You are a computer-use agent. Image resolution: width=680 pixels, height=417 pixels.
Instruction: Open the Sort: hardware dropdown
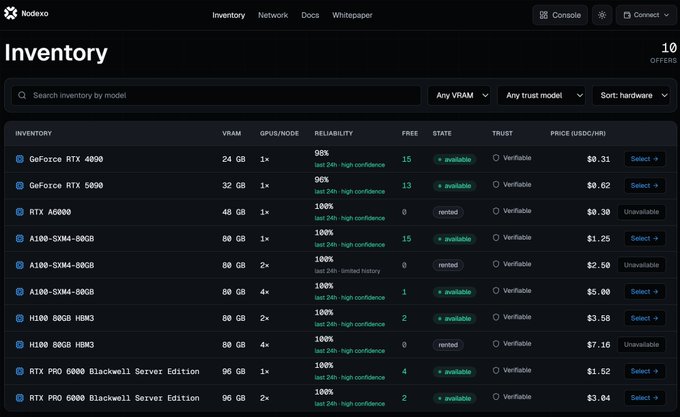[631, 95]
